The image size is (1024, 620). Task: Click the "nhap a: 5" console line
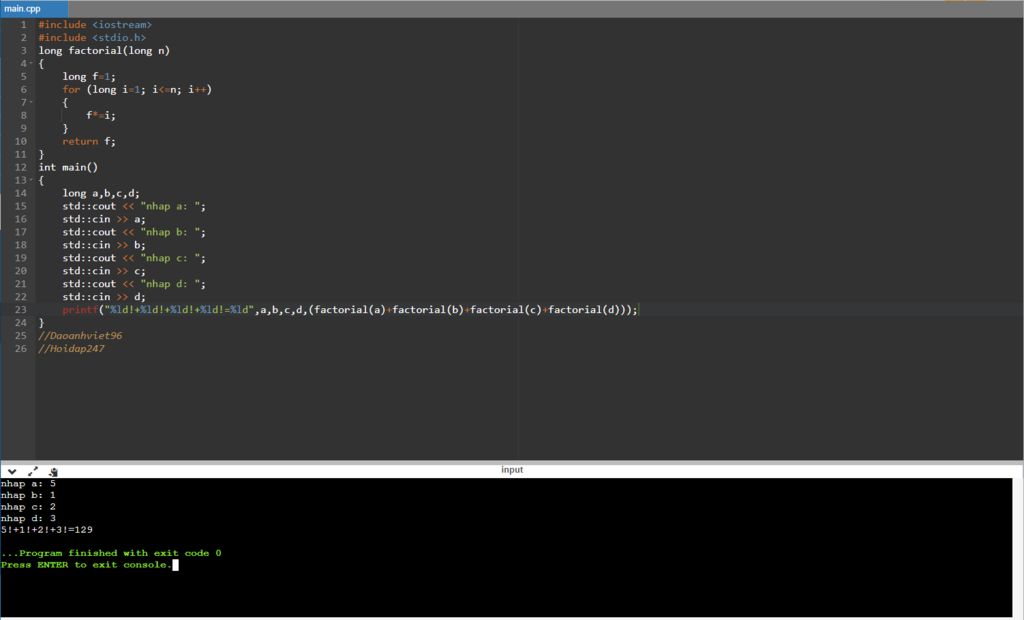[x=29, y=484]
